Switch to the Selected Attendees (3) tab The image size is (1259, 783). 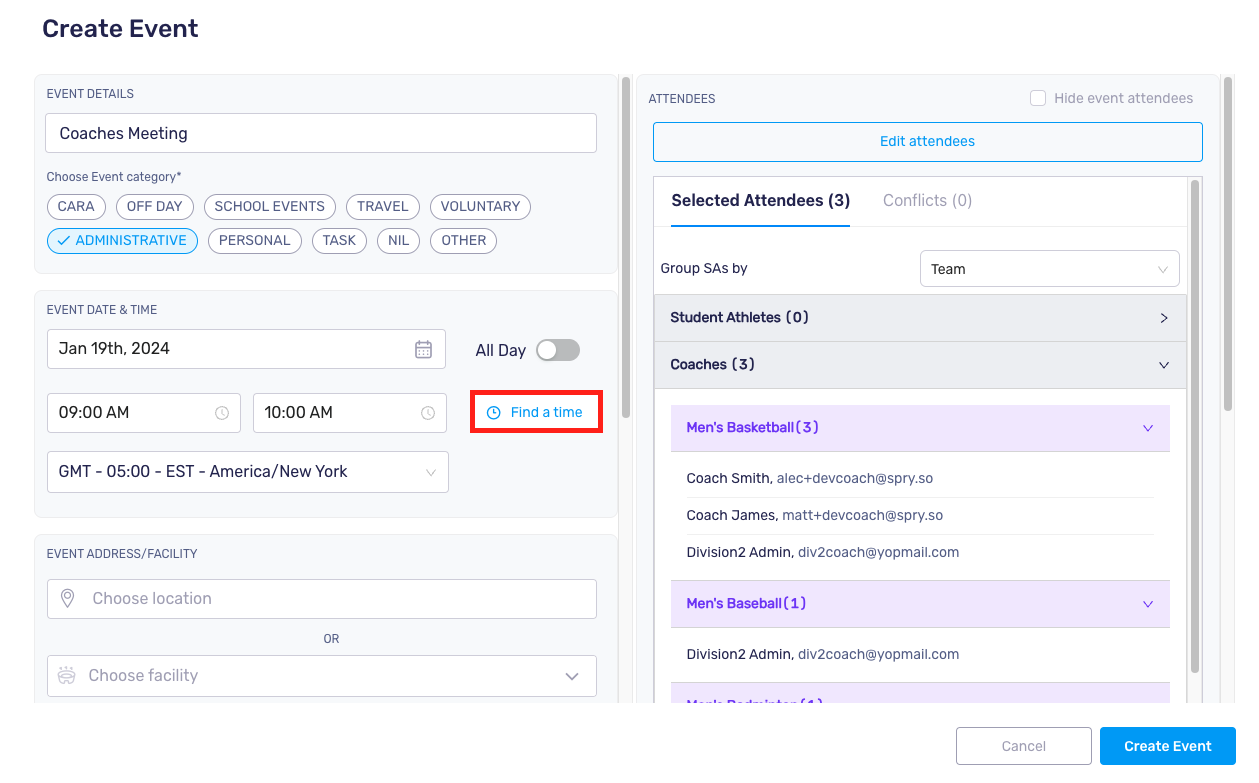(x=761, y=201)
